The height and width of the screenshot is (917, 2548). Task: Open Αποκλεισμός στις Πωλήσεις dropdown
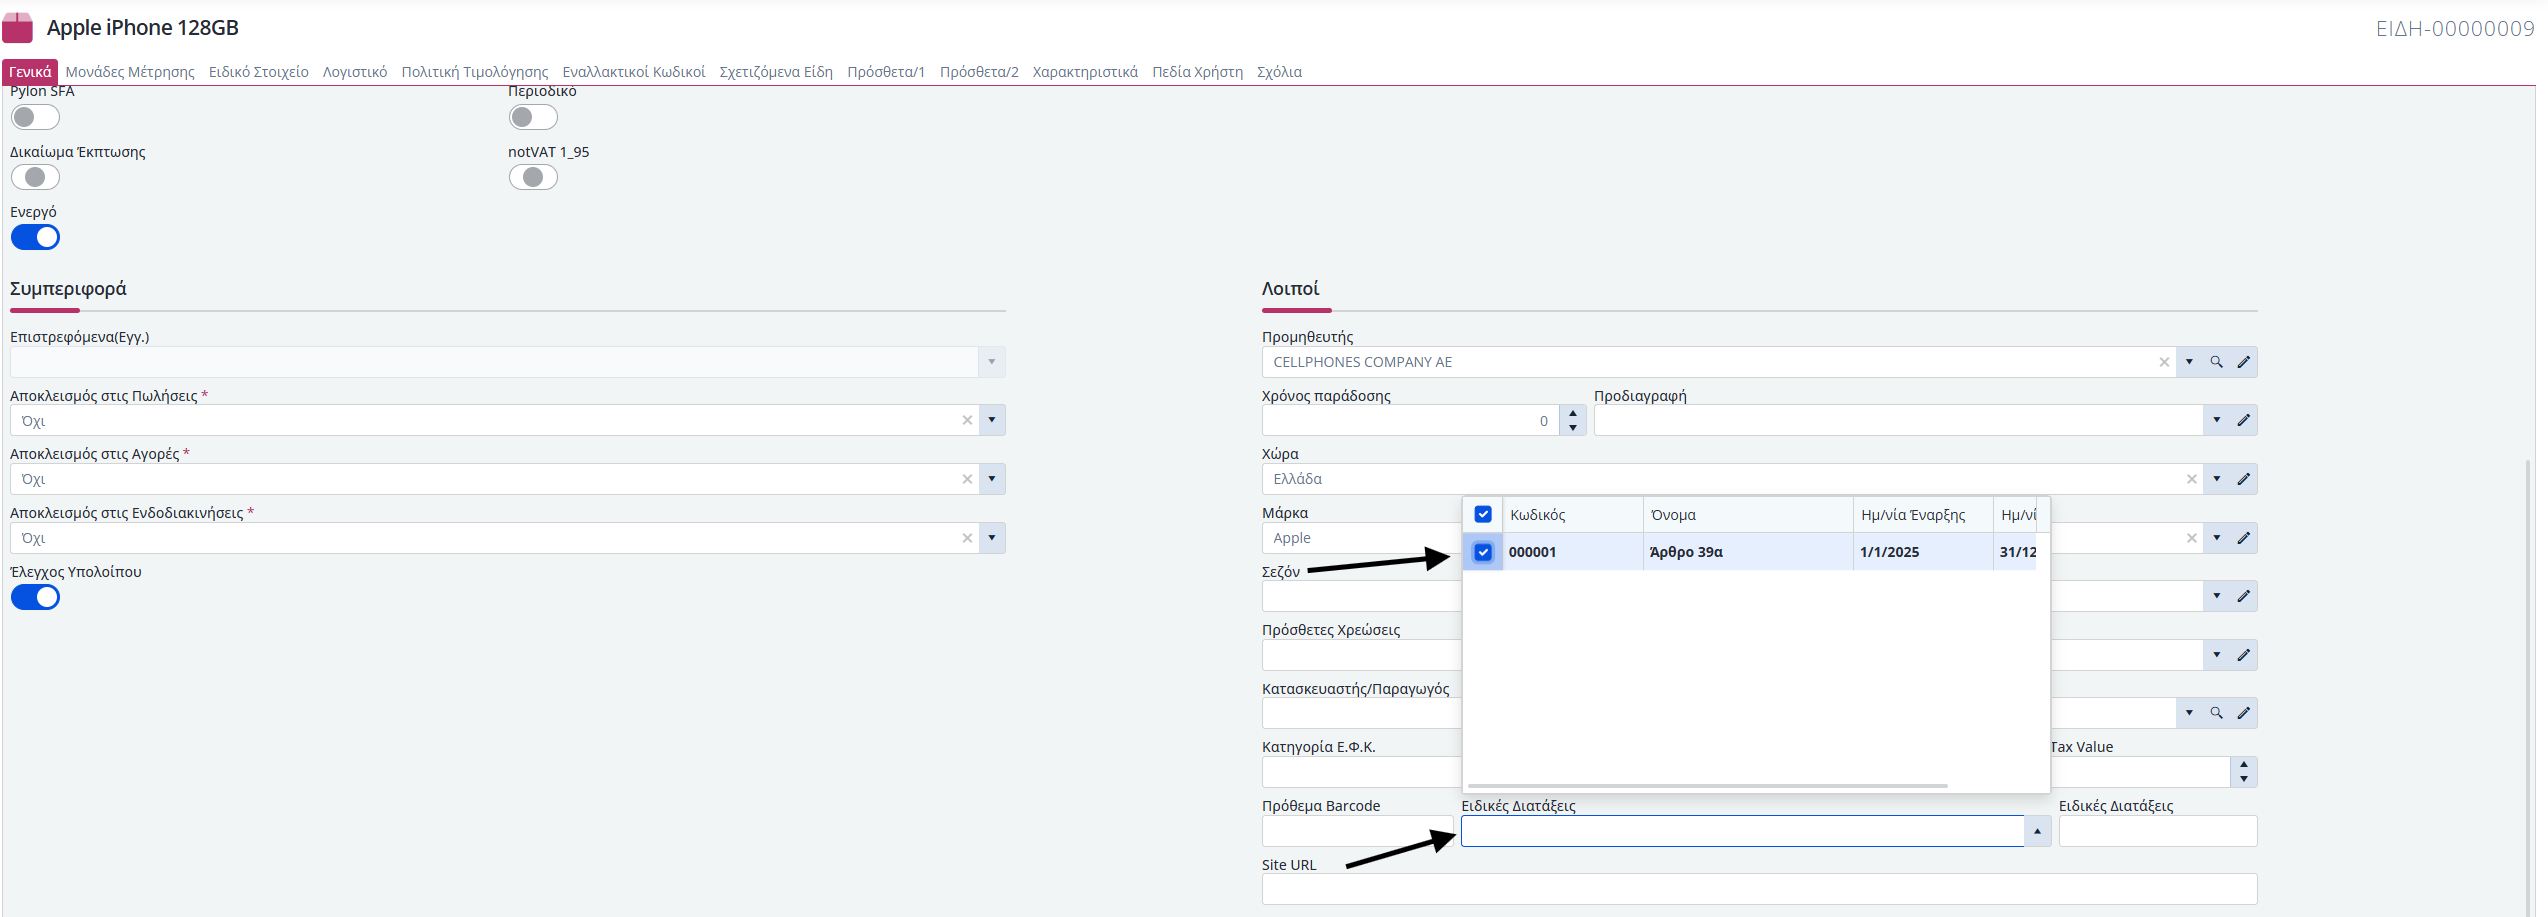(x=992, y=420)
